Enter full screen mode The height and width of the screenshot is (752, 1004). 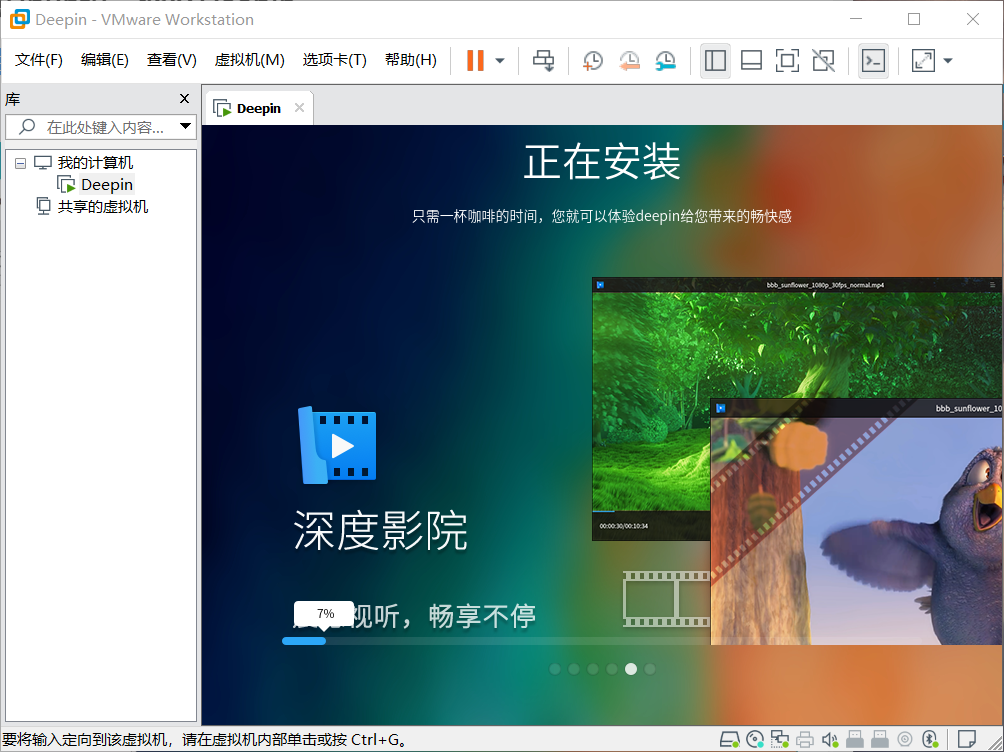coord(787,61)
